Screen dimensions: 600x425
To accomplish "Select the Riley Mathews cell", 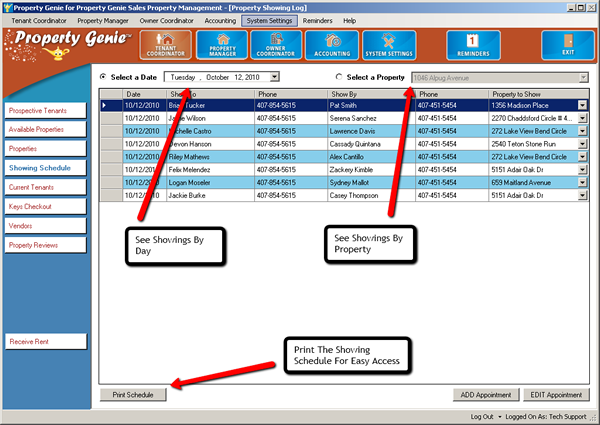I will point(210,157).
